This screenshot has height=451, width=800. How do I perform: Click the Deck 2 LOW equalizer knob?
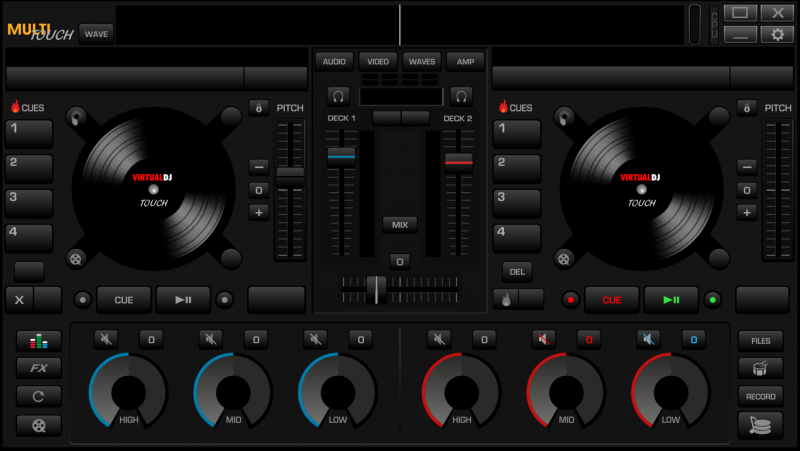pyautogui.click(x=670, y=391)
